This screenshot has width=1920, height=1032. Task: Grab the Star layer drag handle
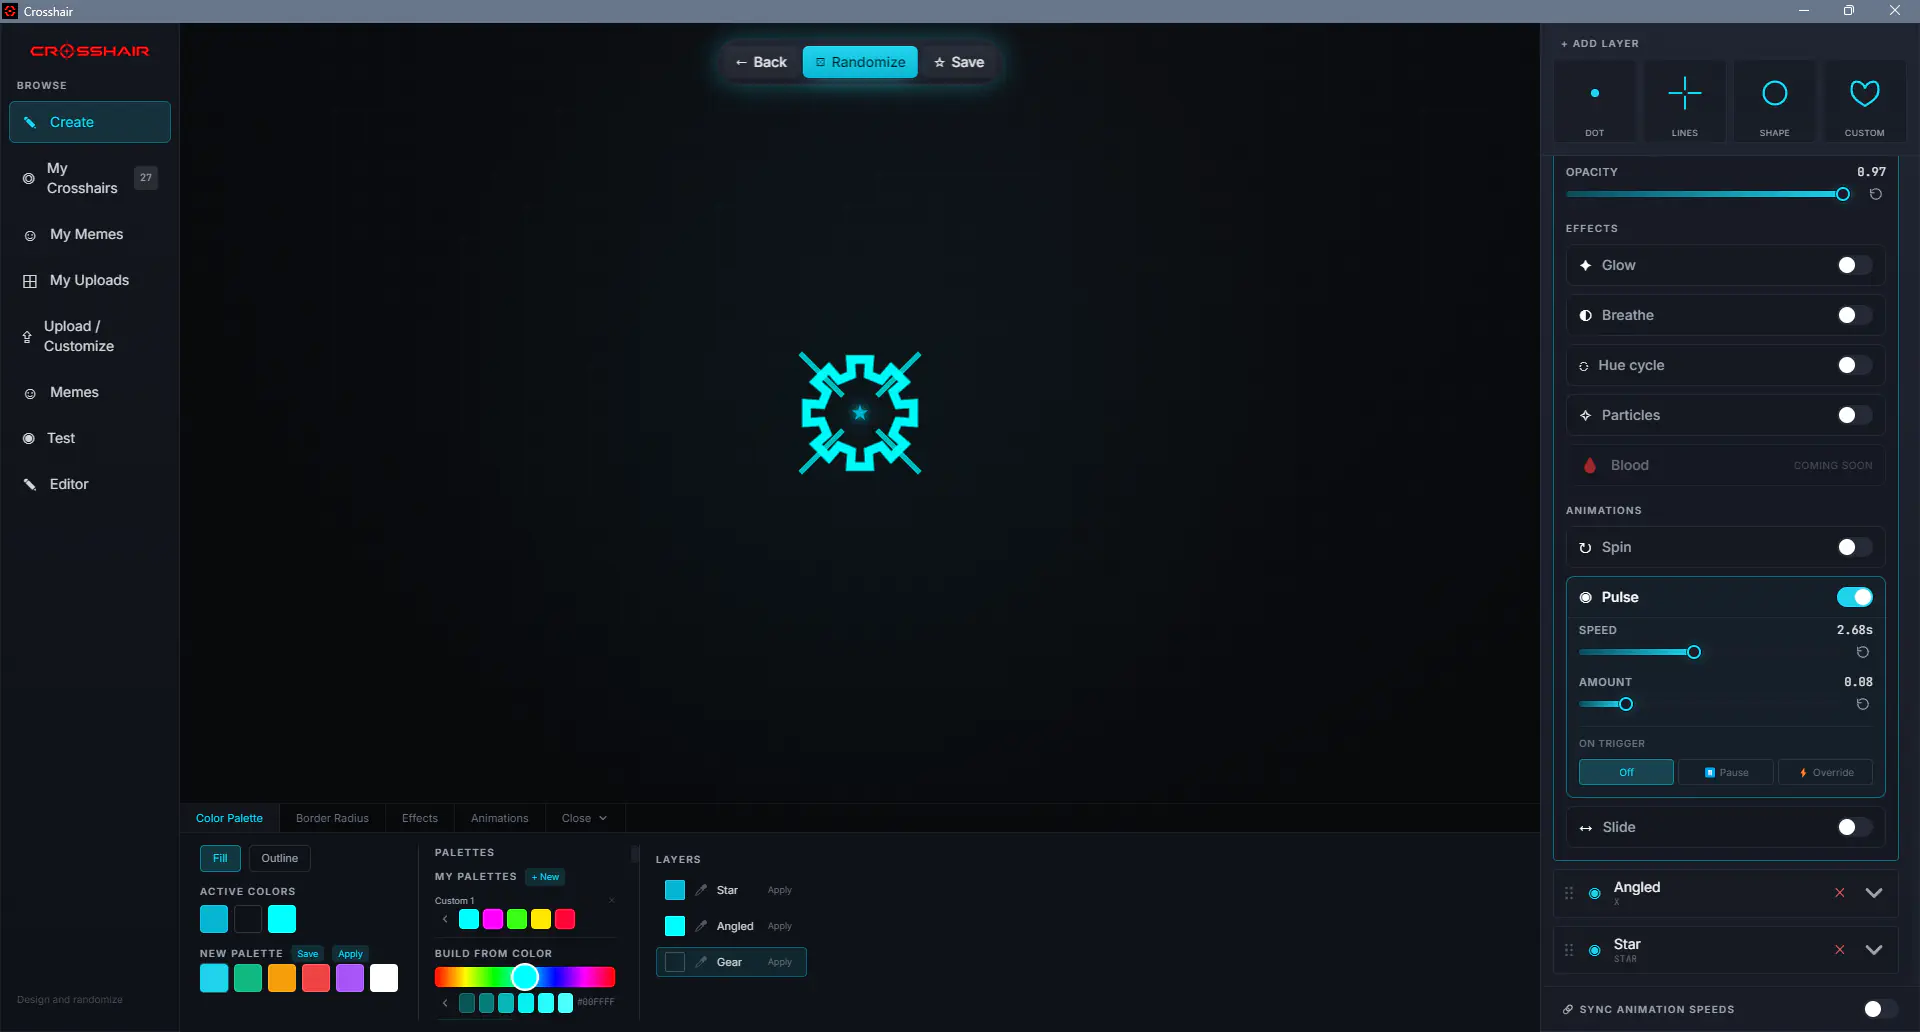(x=1569, y=950)
